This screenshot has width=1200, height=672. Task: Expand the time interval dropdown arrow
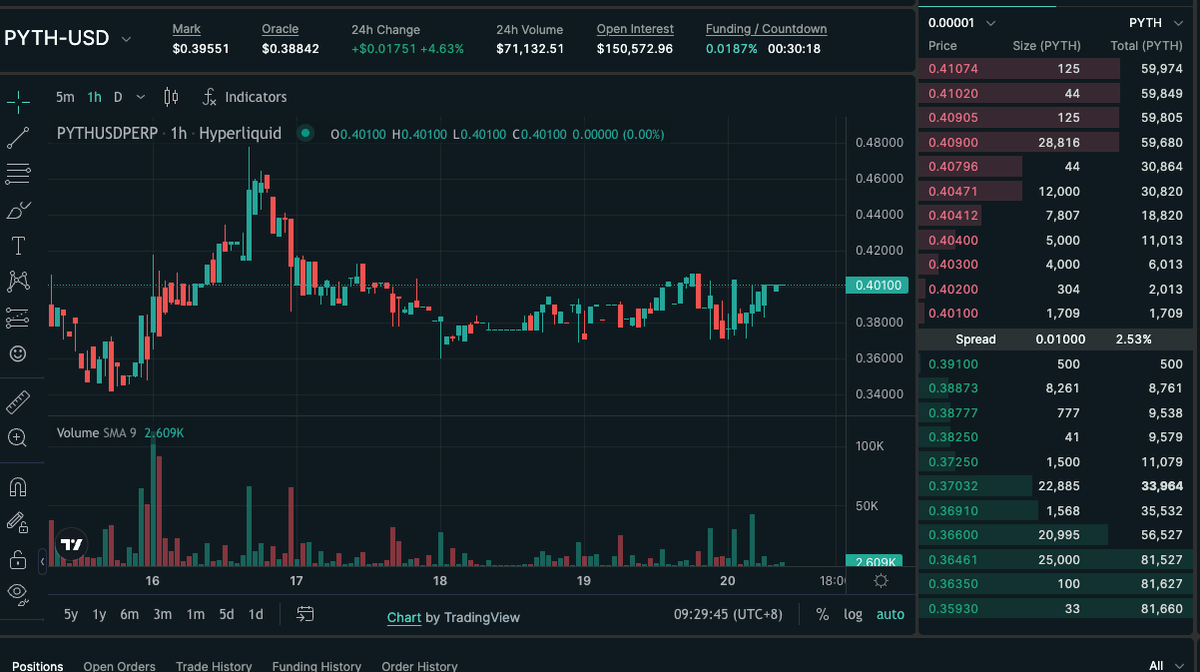click(x=140, y=97)
